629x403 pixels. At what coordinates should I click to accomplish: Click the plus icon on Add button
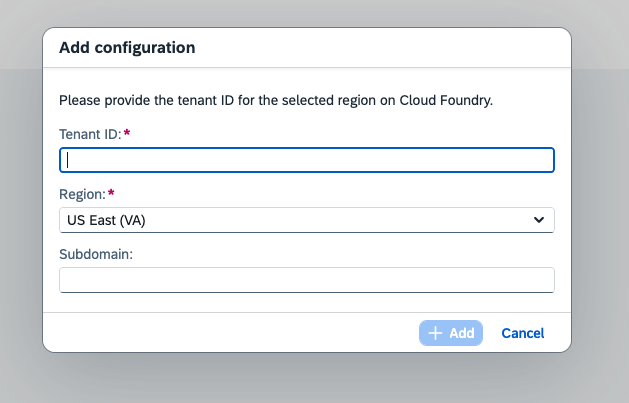(435, 333)
